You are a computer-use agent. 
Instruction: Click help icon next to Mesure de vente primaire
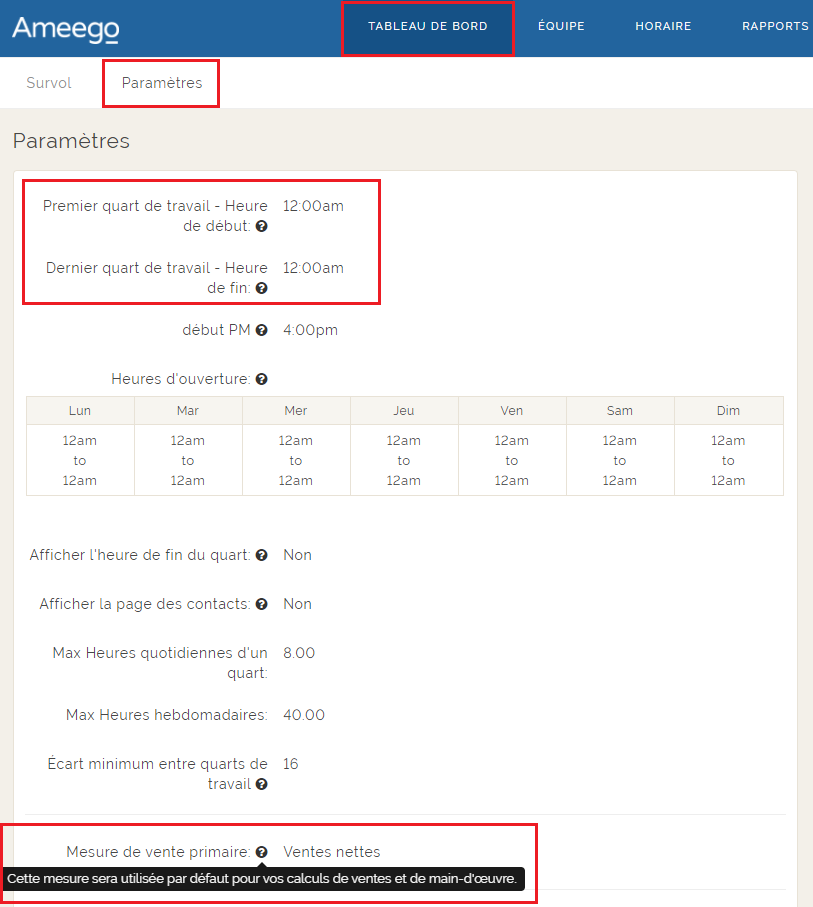pos(261,852)
